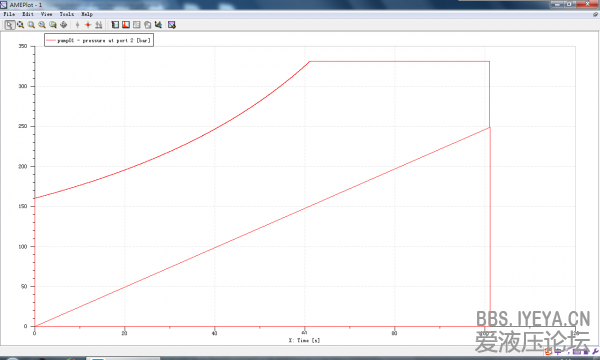Click the pump01 pressure legend label
Viewport: 600px width, 360px height.
click(x=104, y=40)
